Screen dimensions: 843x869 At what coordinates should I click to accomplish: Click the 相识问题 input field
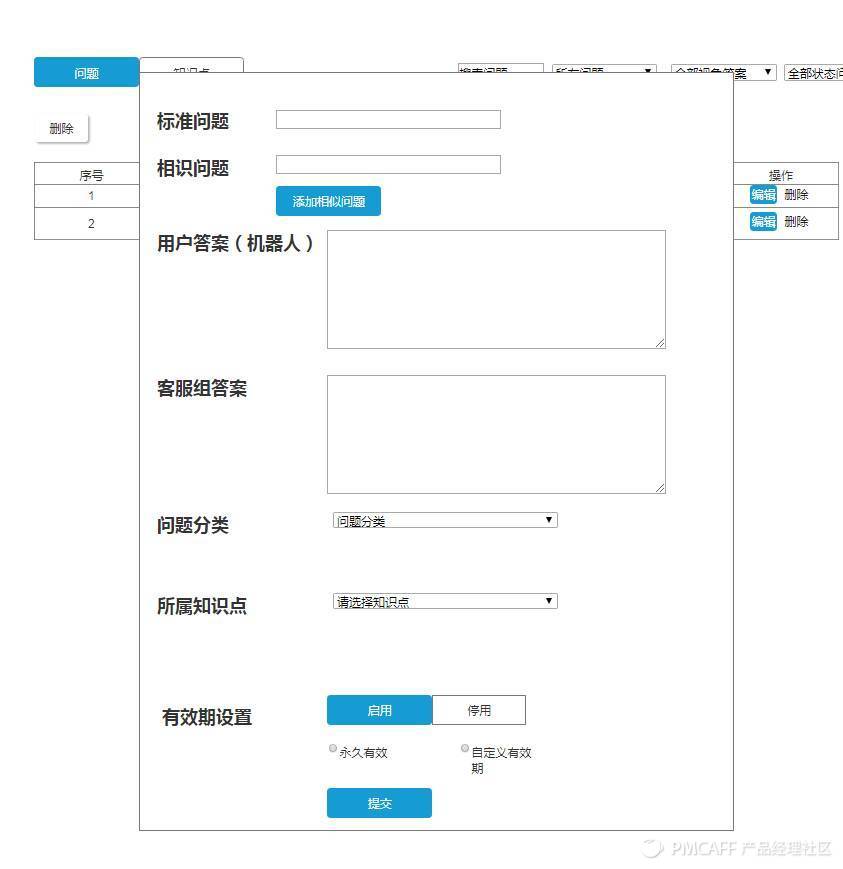(388, 164)
